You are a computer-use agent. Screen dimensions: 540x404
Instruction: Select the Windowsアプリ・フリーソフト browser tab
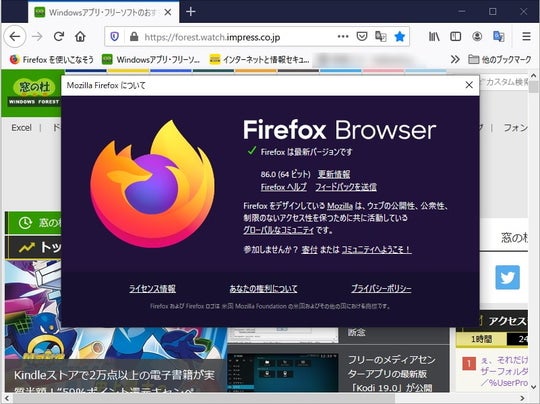104,12
